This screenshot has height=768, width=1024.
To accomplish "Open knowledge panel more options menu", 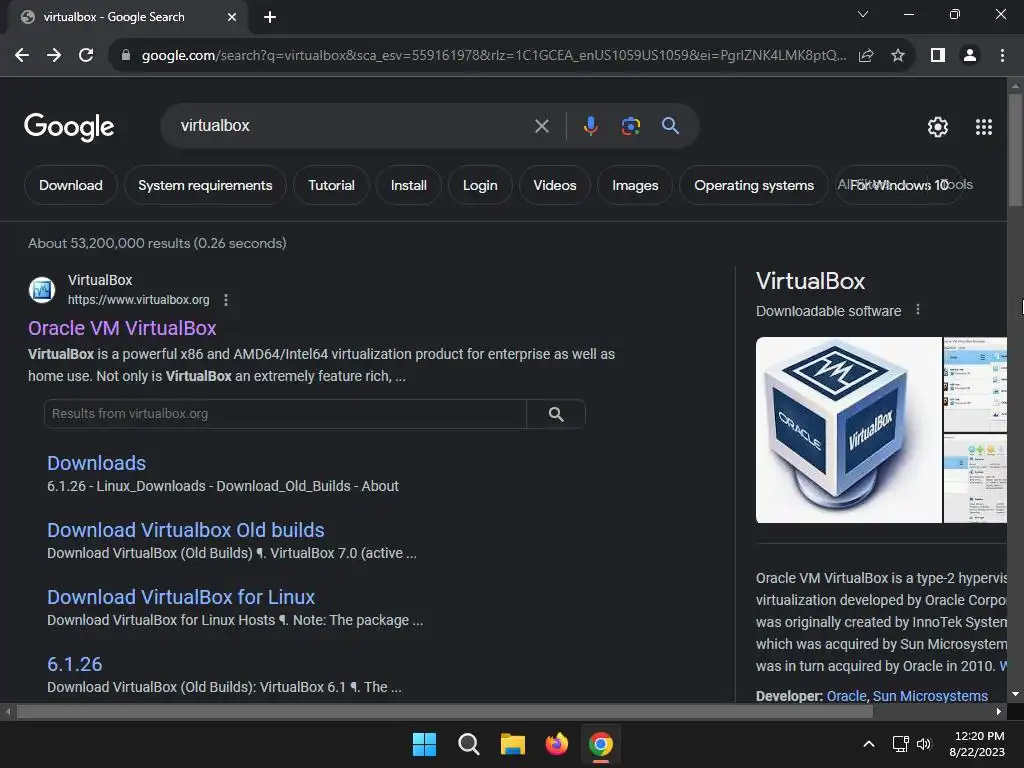I will 918,310.
